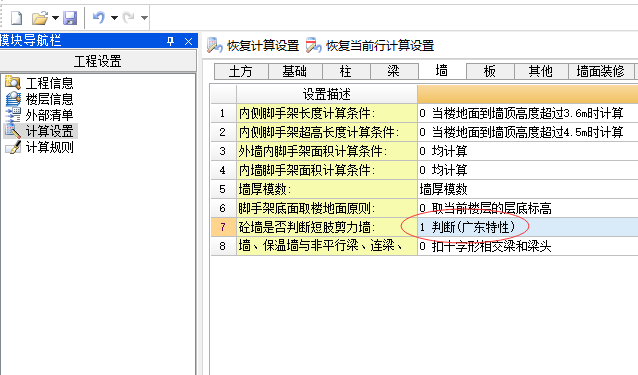This screenshot has height=375, width=638.
Task: Switch to the 梁 tab
Action: pyautogui.click(x=394, y=72)
